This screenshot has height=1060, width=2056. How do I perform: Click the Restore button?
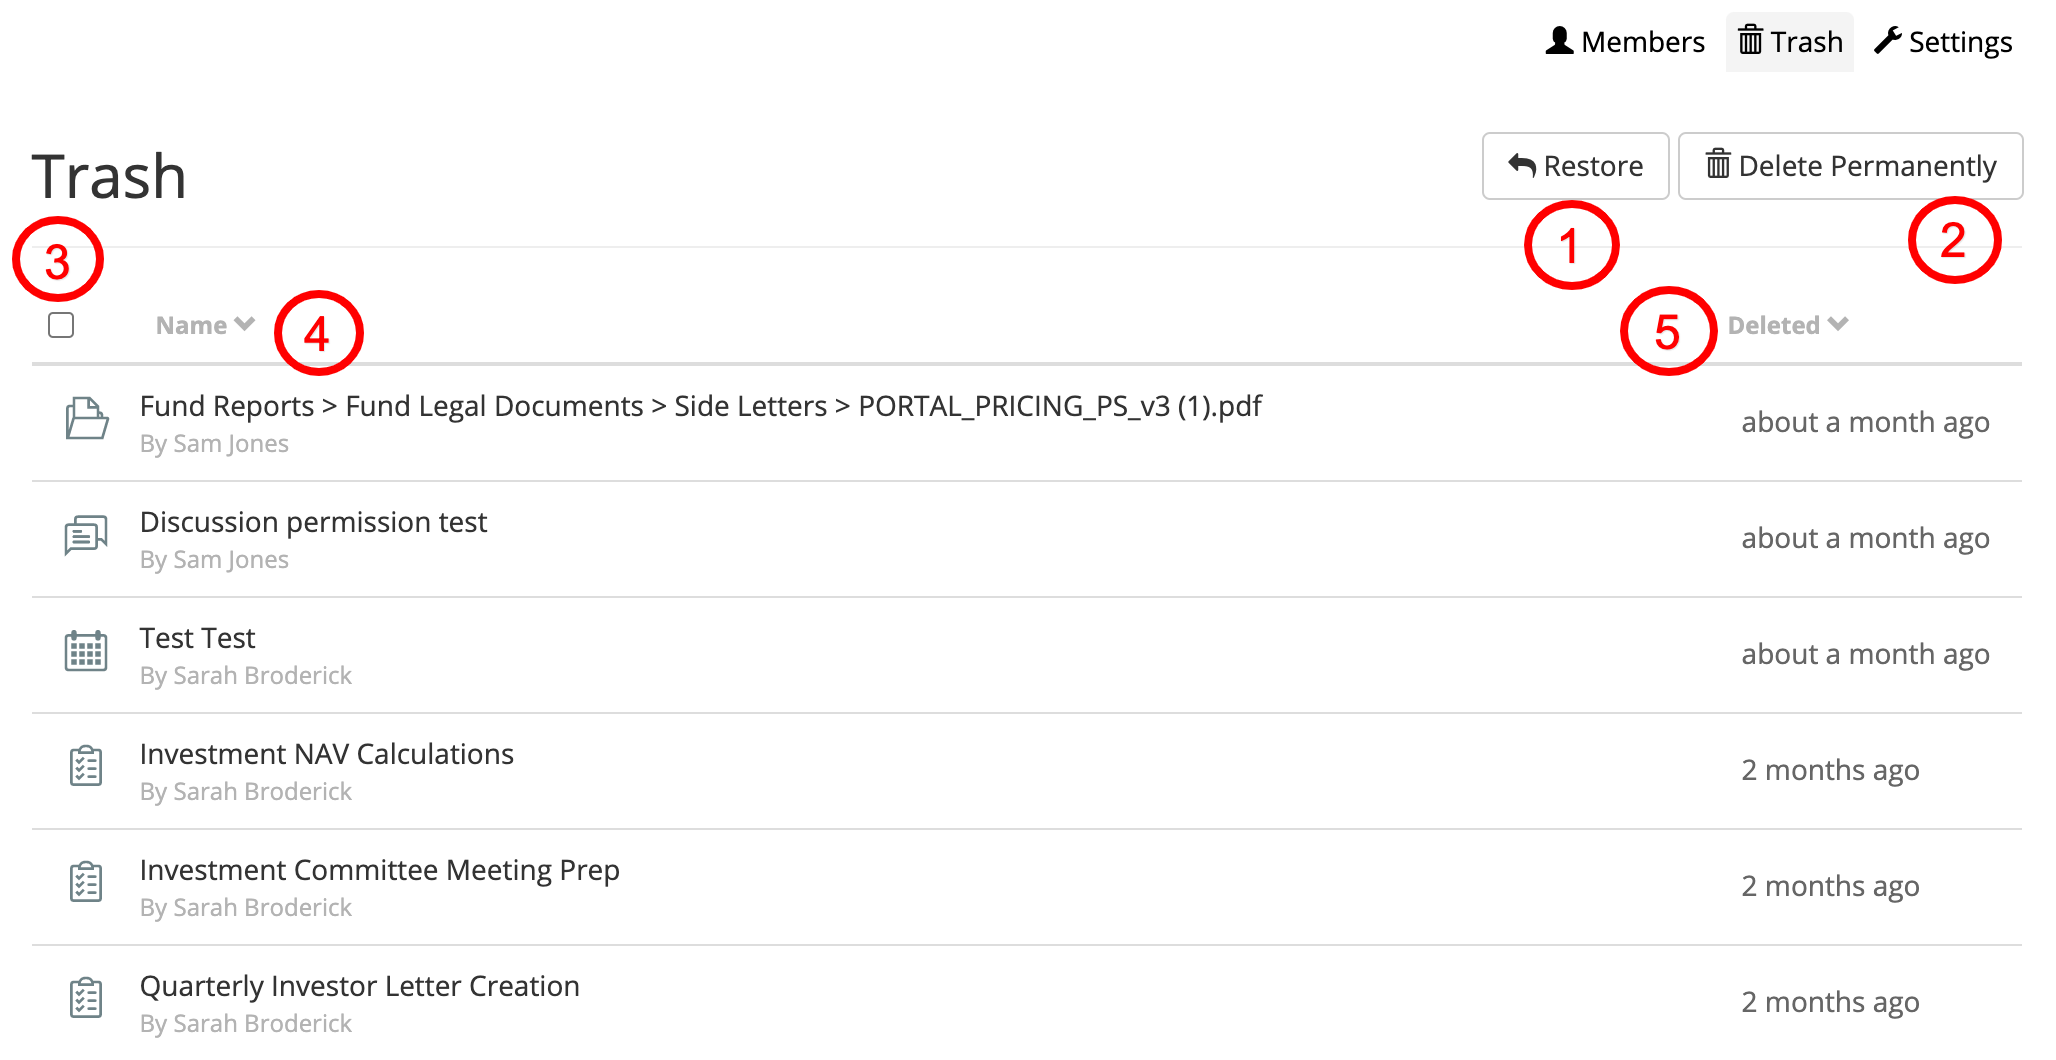(1576, 166)
